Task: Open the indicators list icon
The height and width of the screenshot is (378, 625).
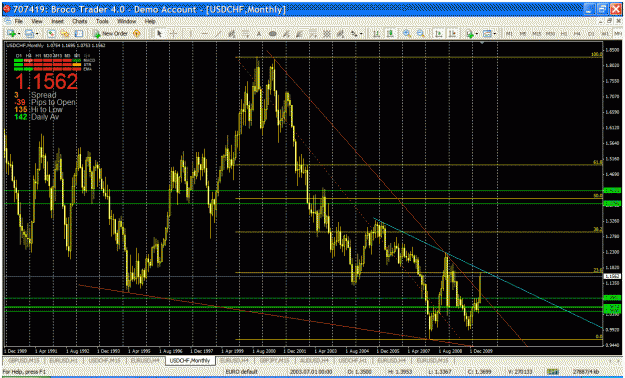Action: (470, 34)
